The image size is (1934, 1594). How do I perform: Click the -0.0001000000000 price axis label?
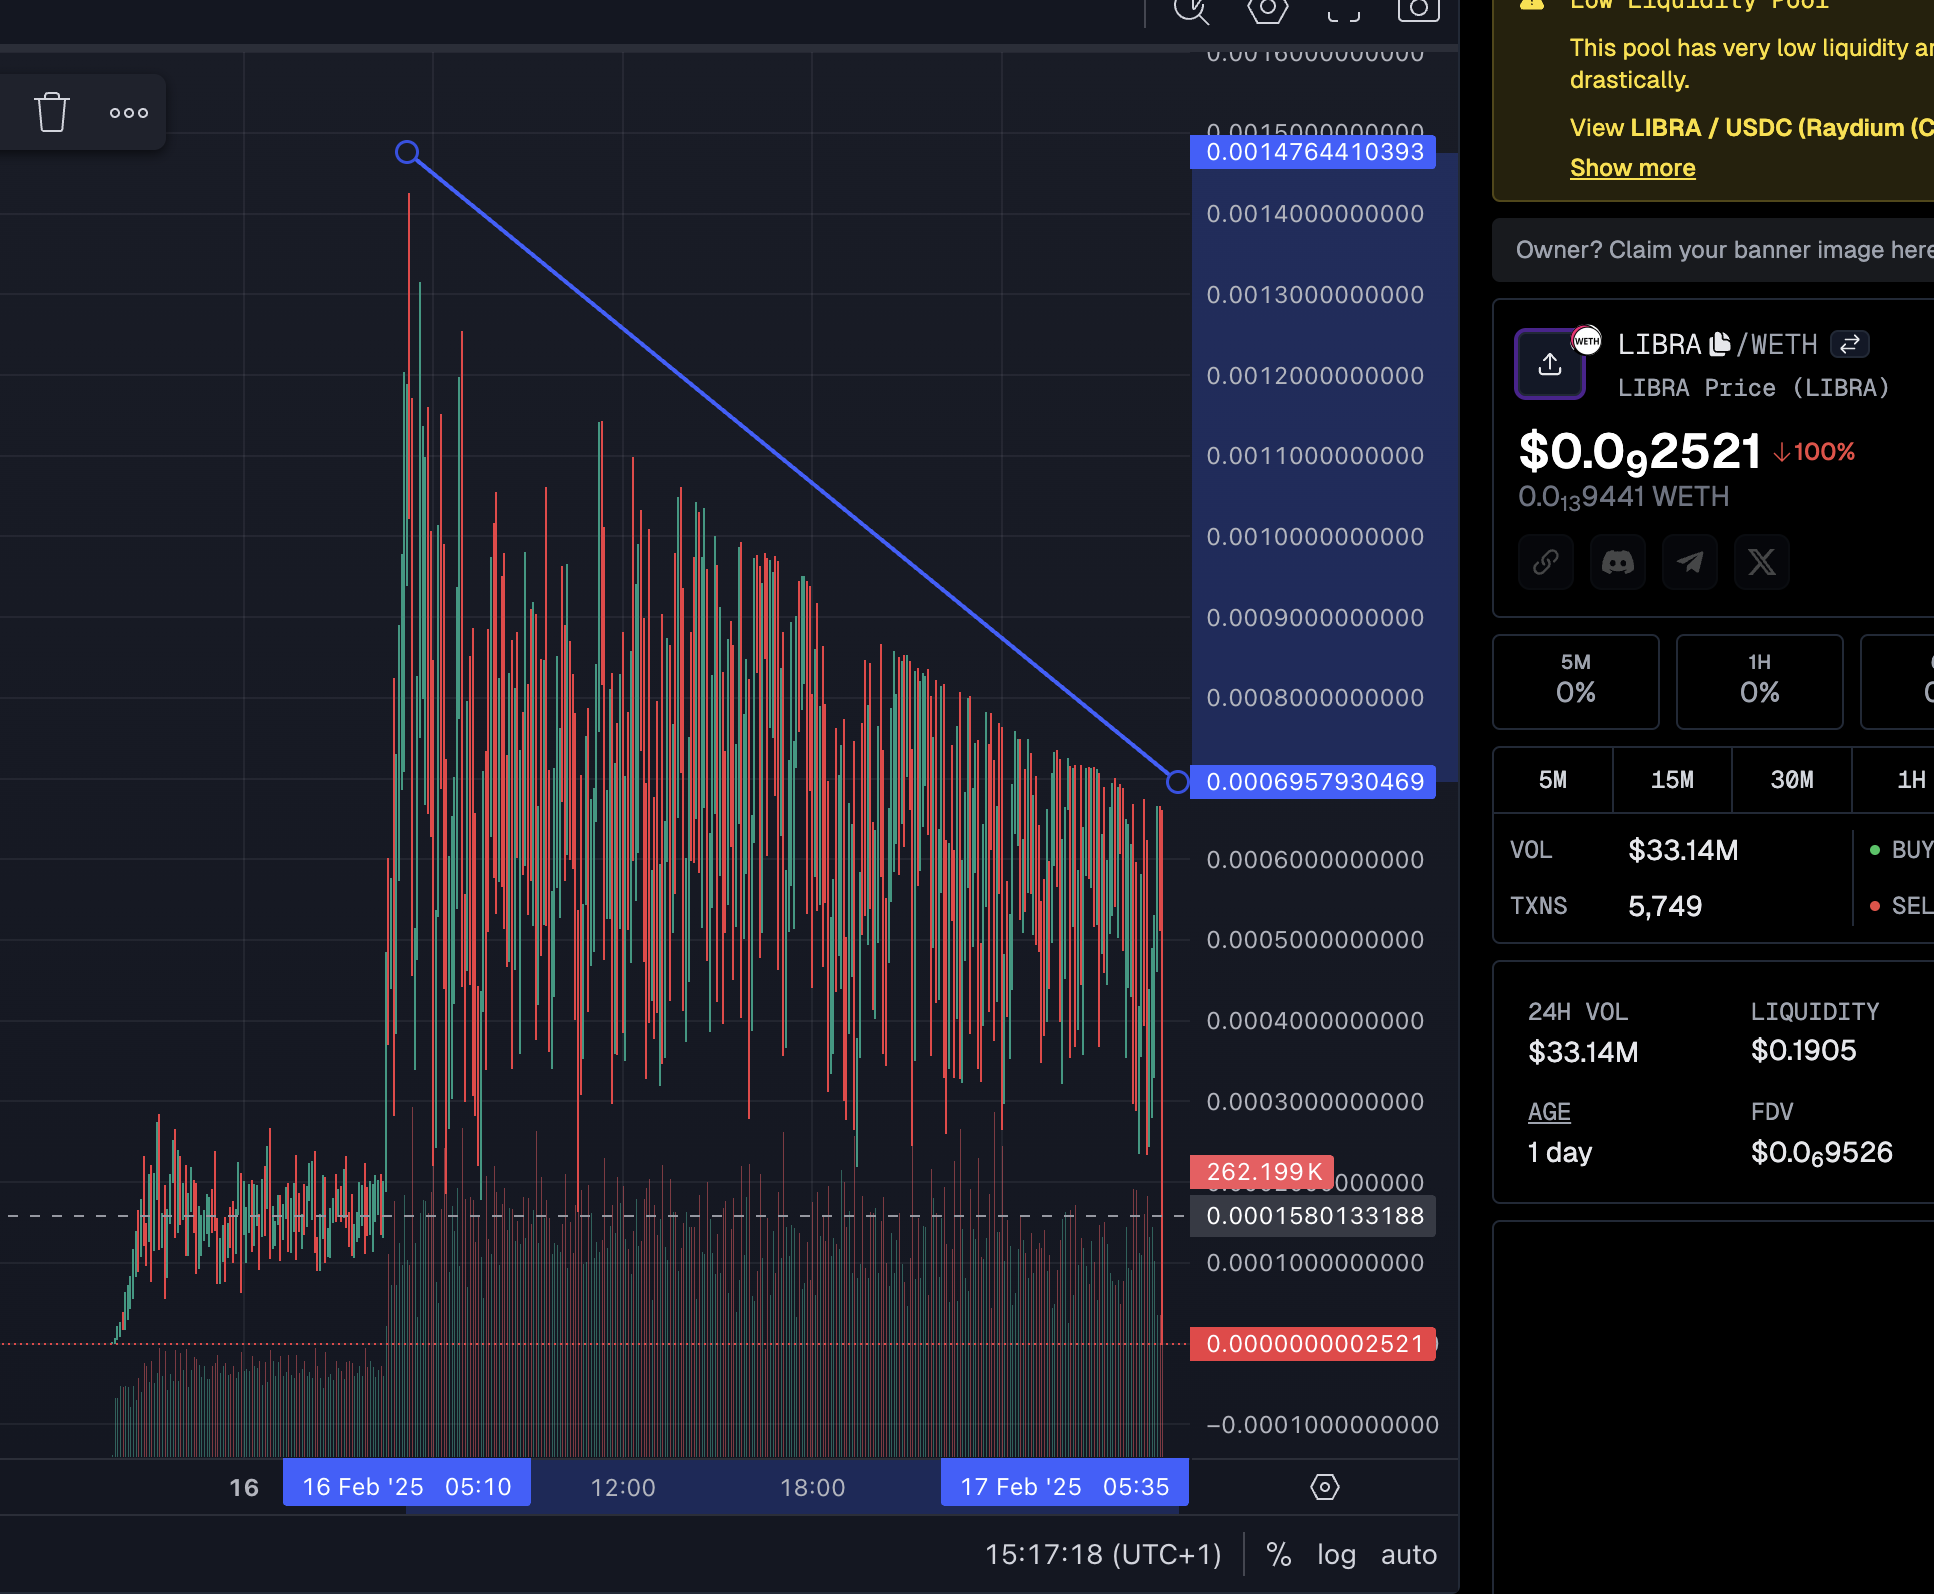[x=1322, y=1425]
